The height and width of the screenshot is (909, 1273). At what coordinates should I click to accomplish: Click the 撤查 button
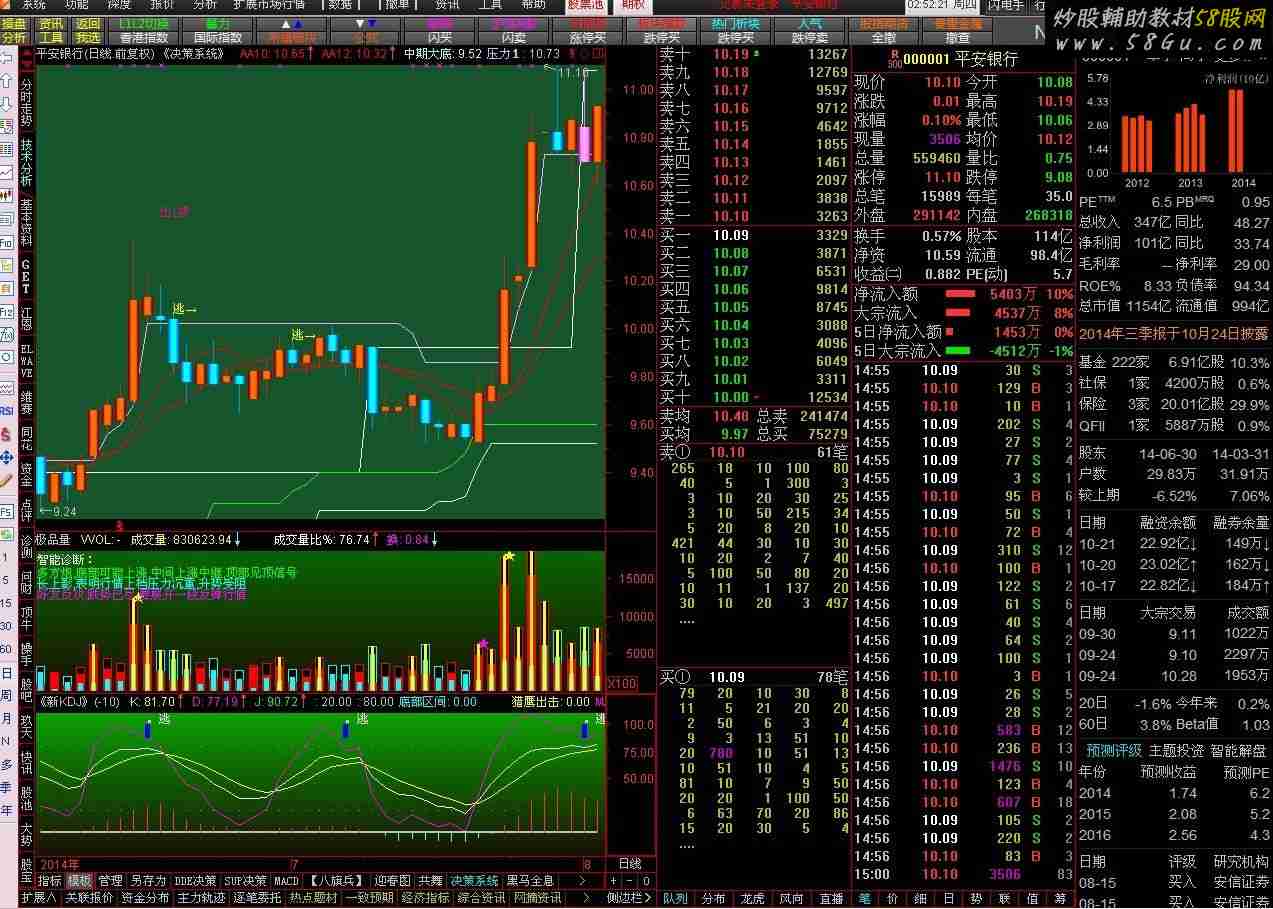[958, 37]
